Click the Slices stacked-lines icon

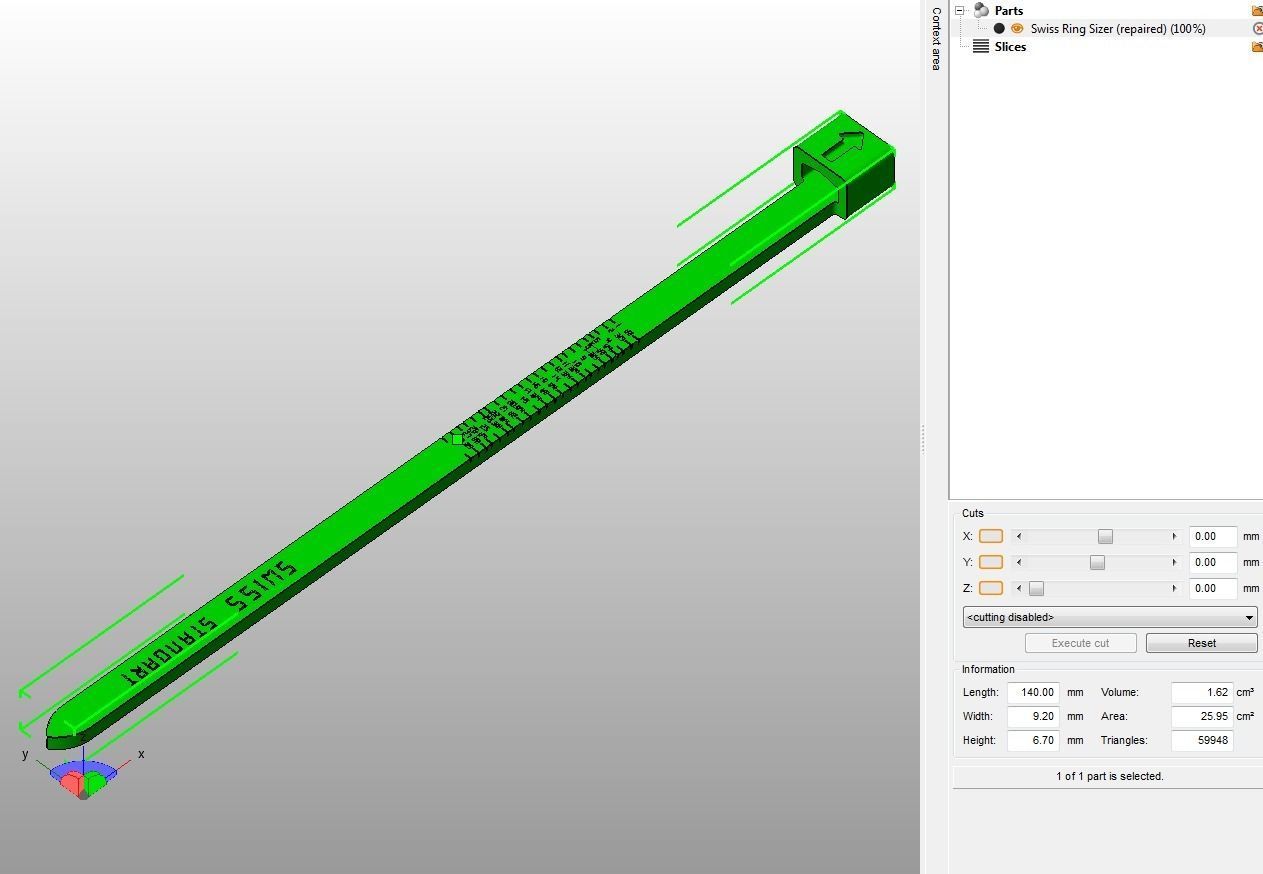tap(981, 46)
